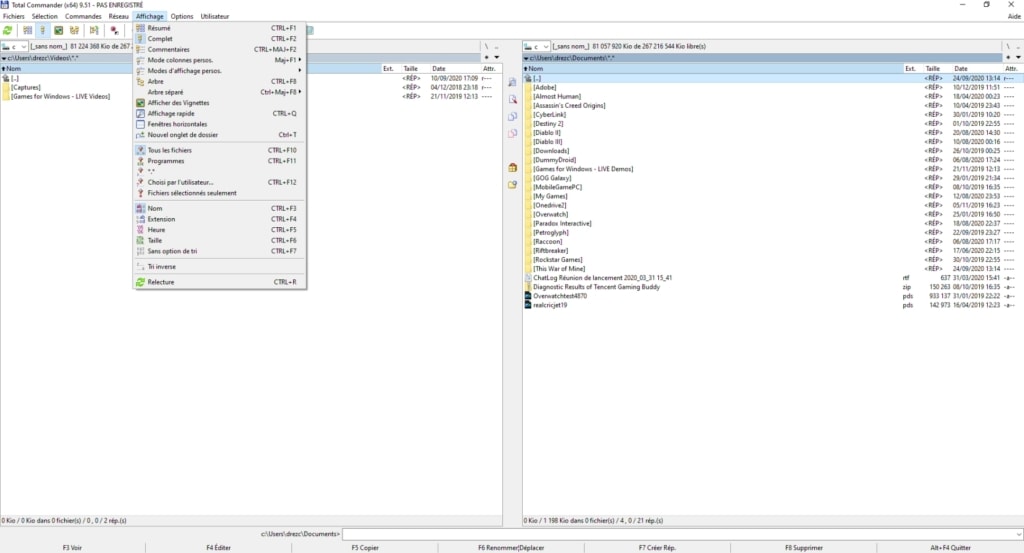The width and height of the screenshot is (1024, 553).
Task: Open the Fichiers menu
Action: (13, 16)
